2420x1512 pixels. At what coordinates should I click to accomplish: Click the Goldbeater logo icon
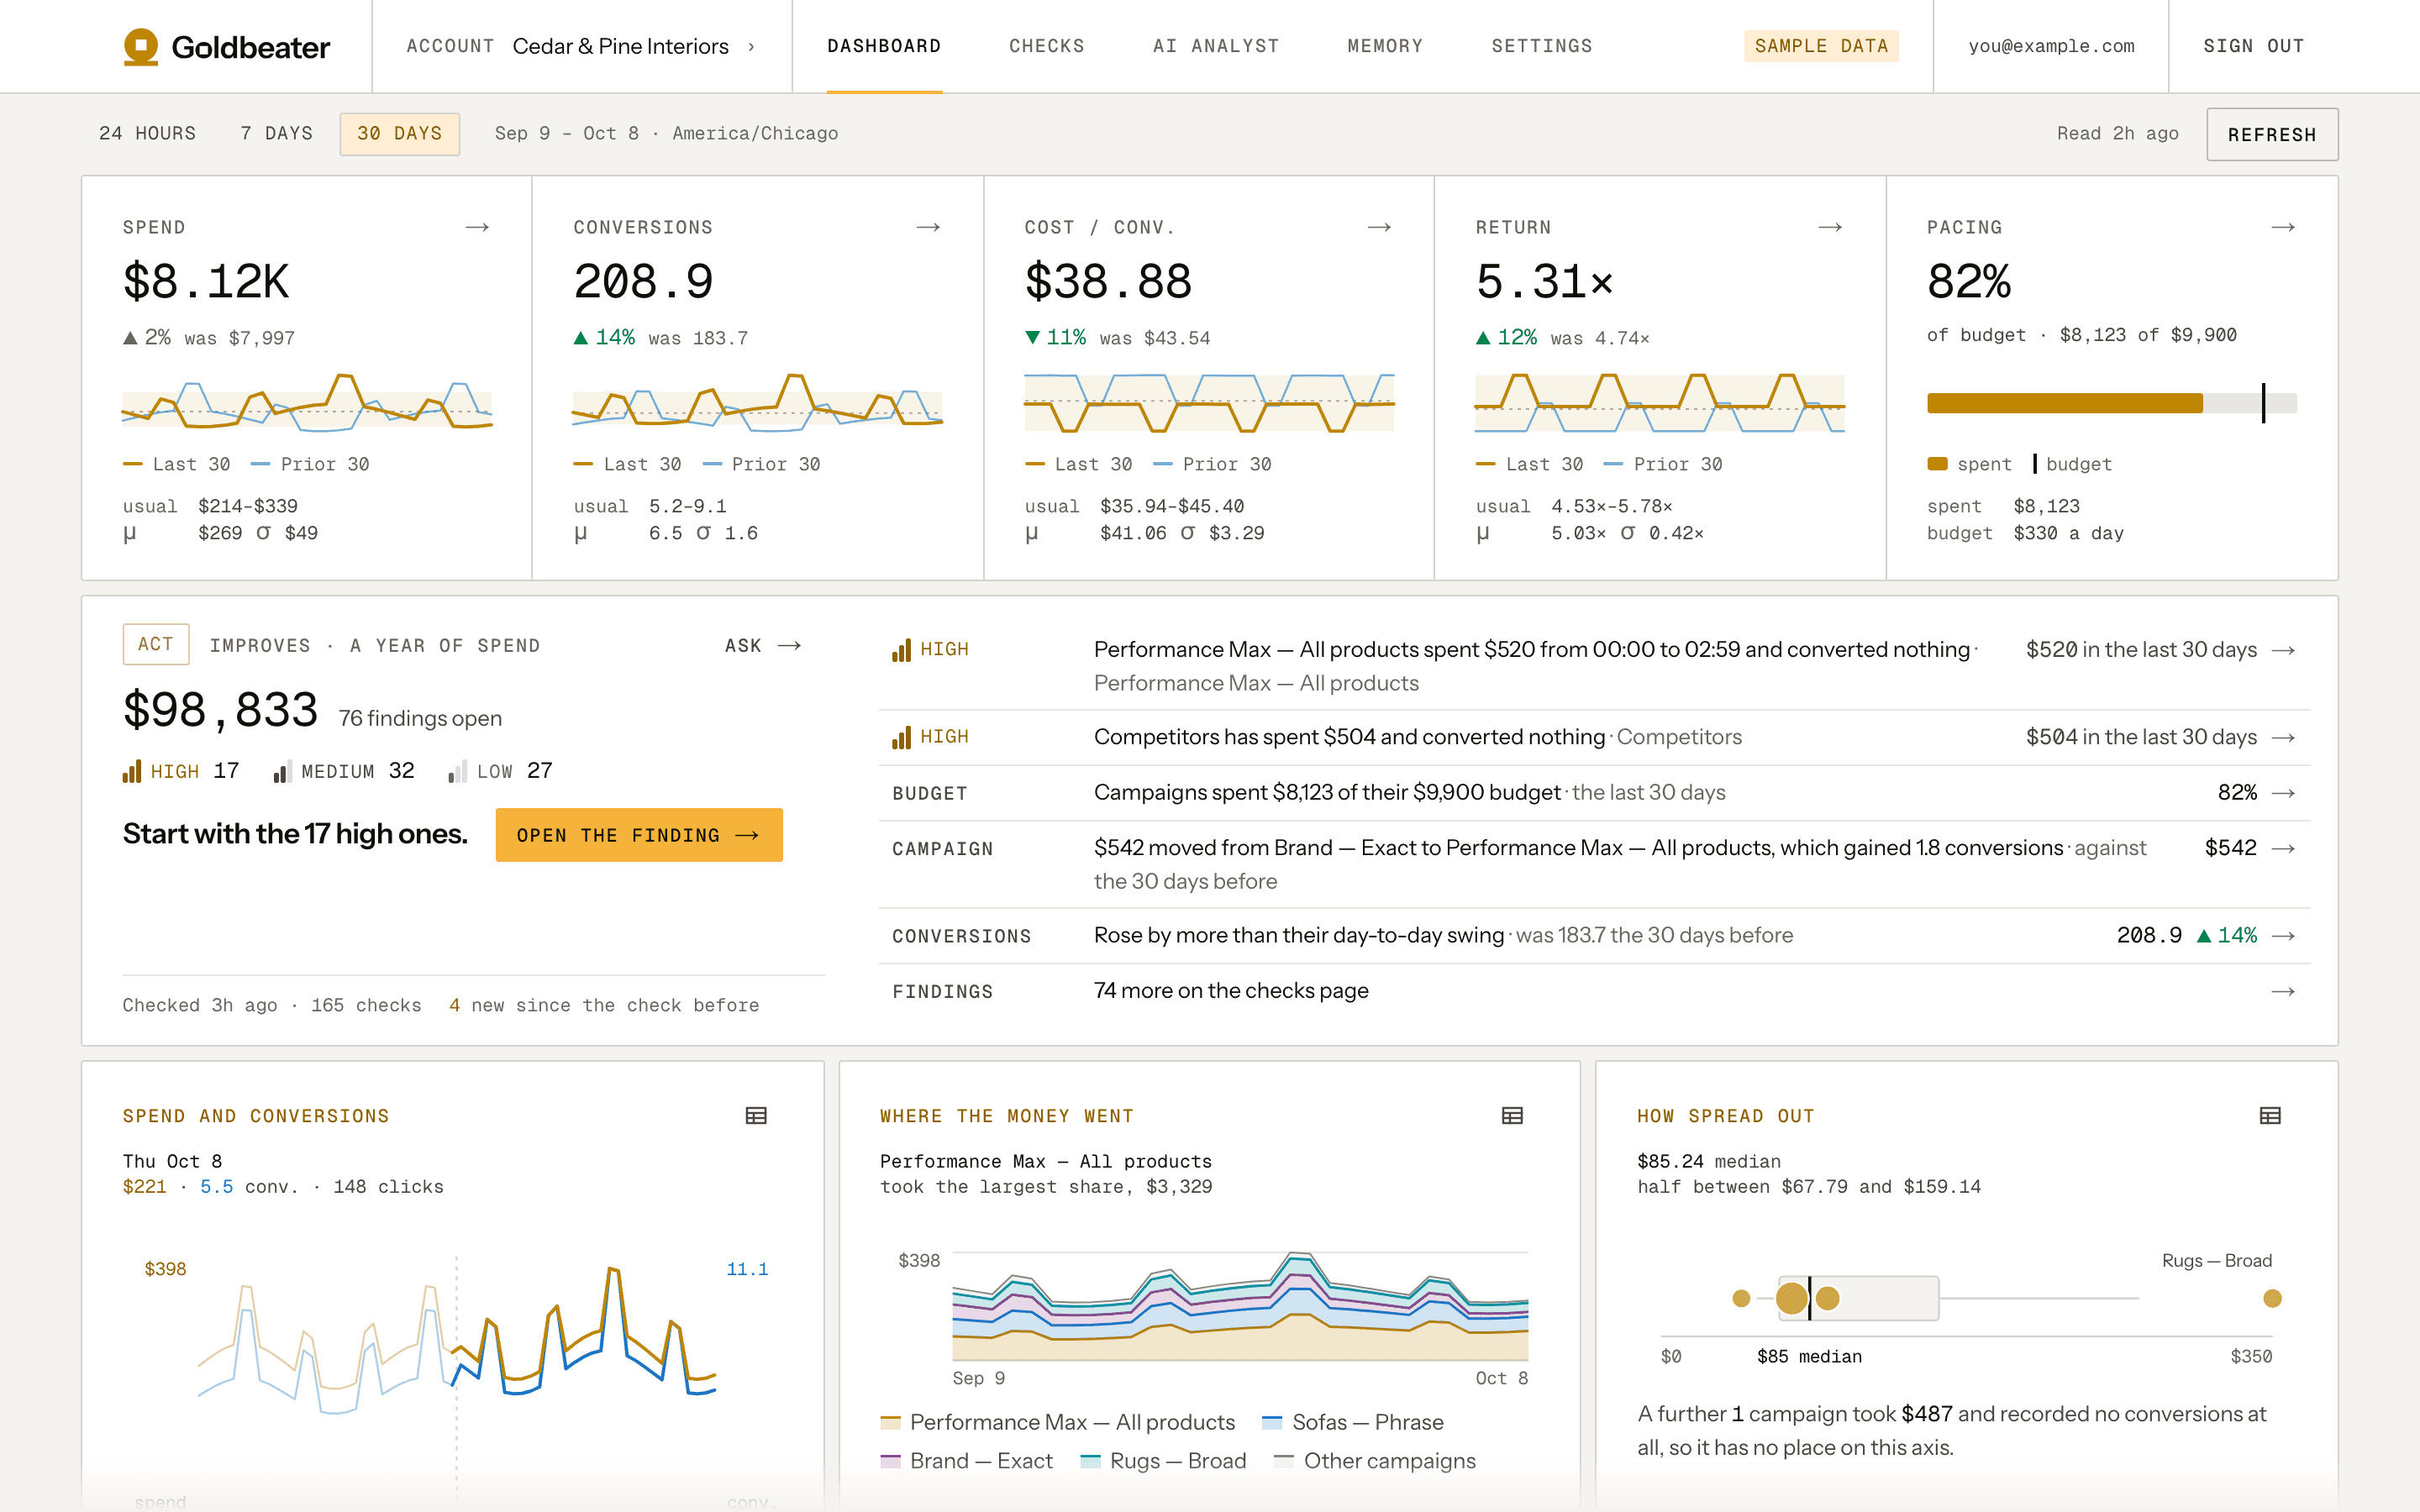141,46
